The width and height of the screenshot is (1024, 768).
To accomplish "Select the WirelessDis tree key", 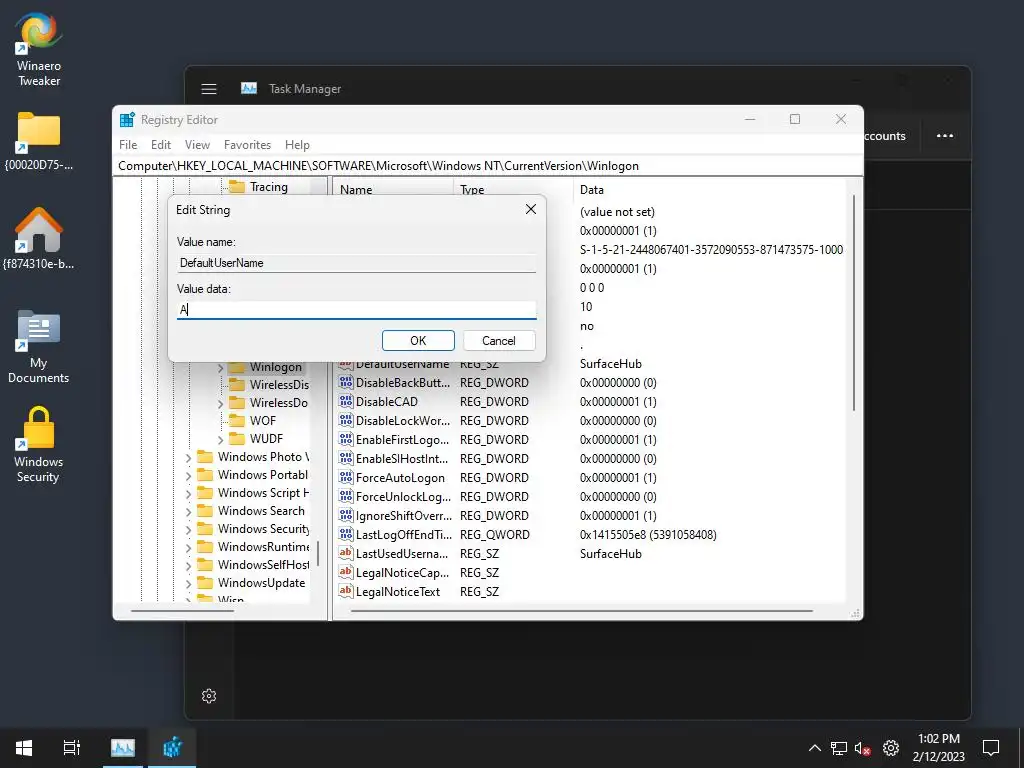I will [279, 385].
